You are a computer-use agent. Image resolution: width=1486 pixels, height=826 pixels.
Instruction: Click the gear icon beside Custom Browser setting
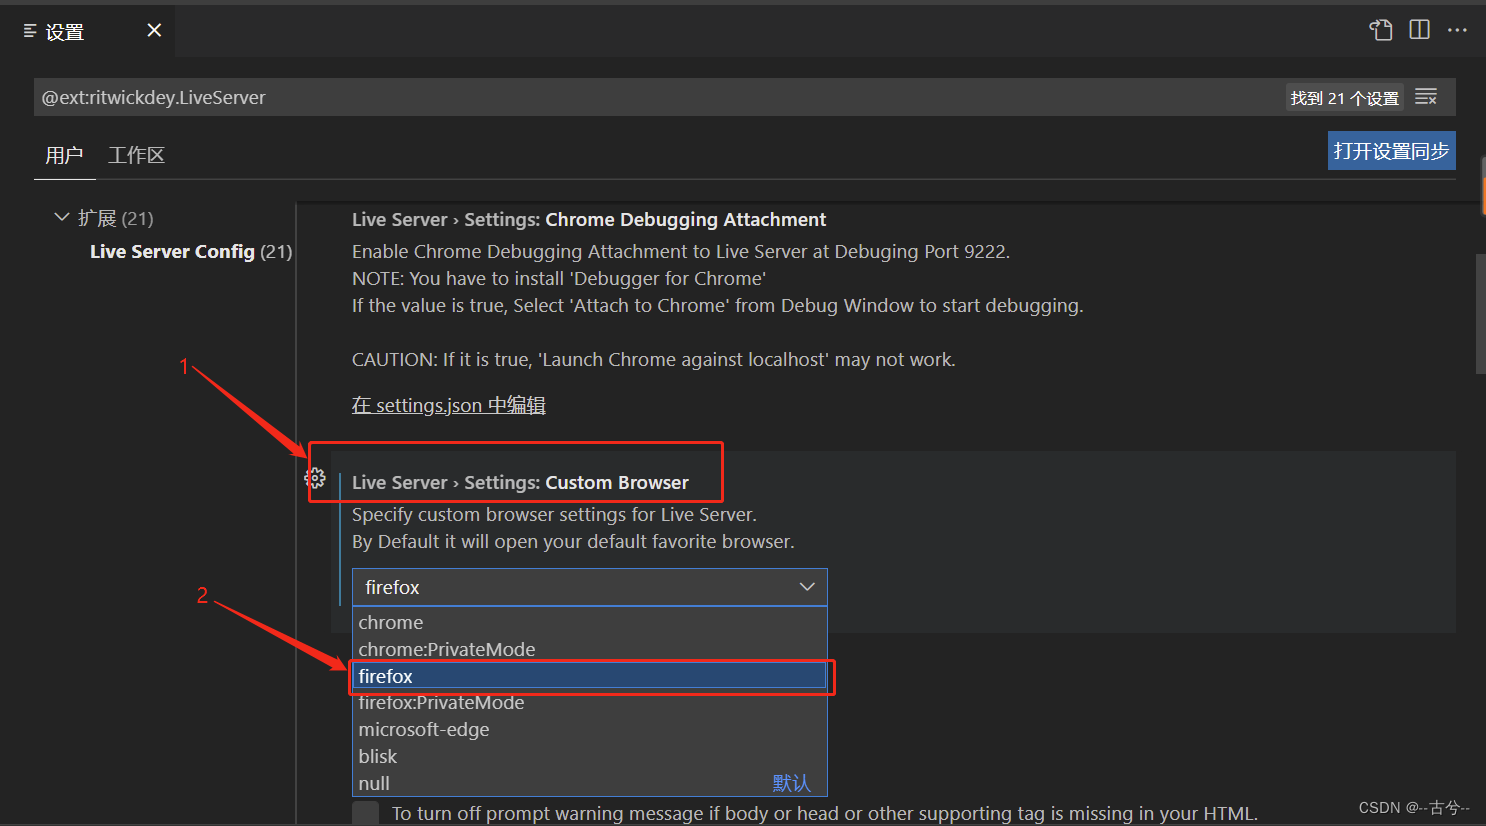(x=315, y=478)
